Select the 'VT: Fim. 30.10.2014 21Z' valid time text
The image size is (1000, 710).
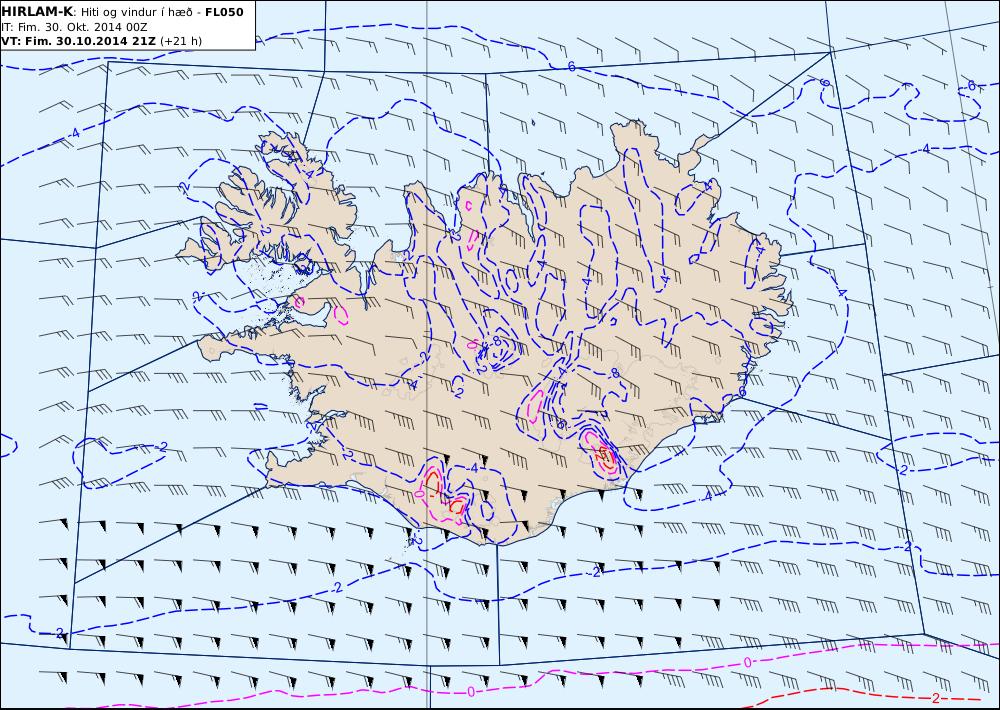[78, 41]
